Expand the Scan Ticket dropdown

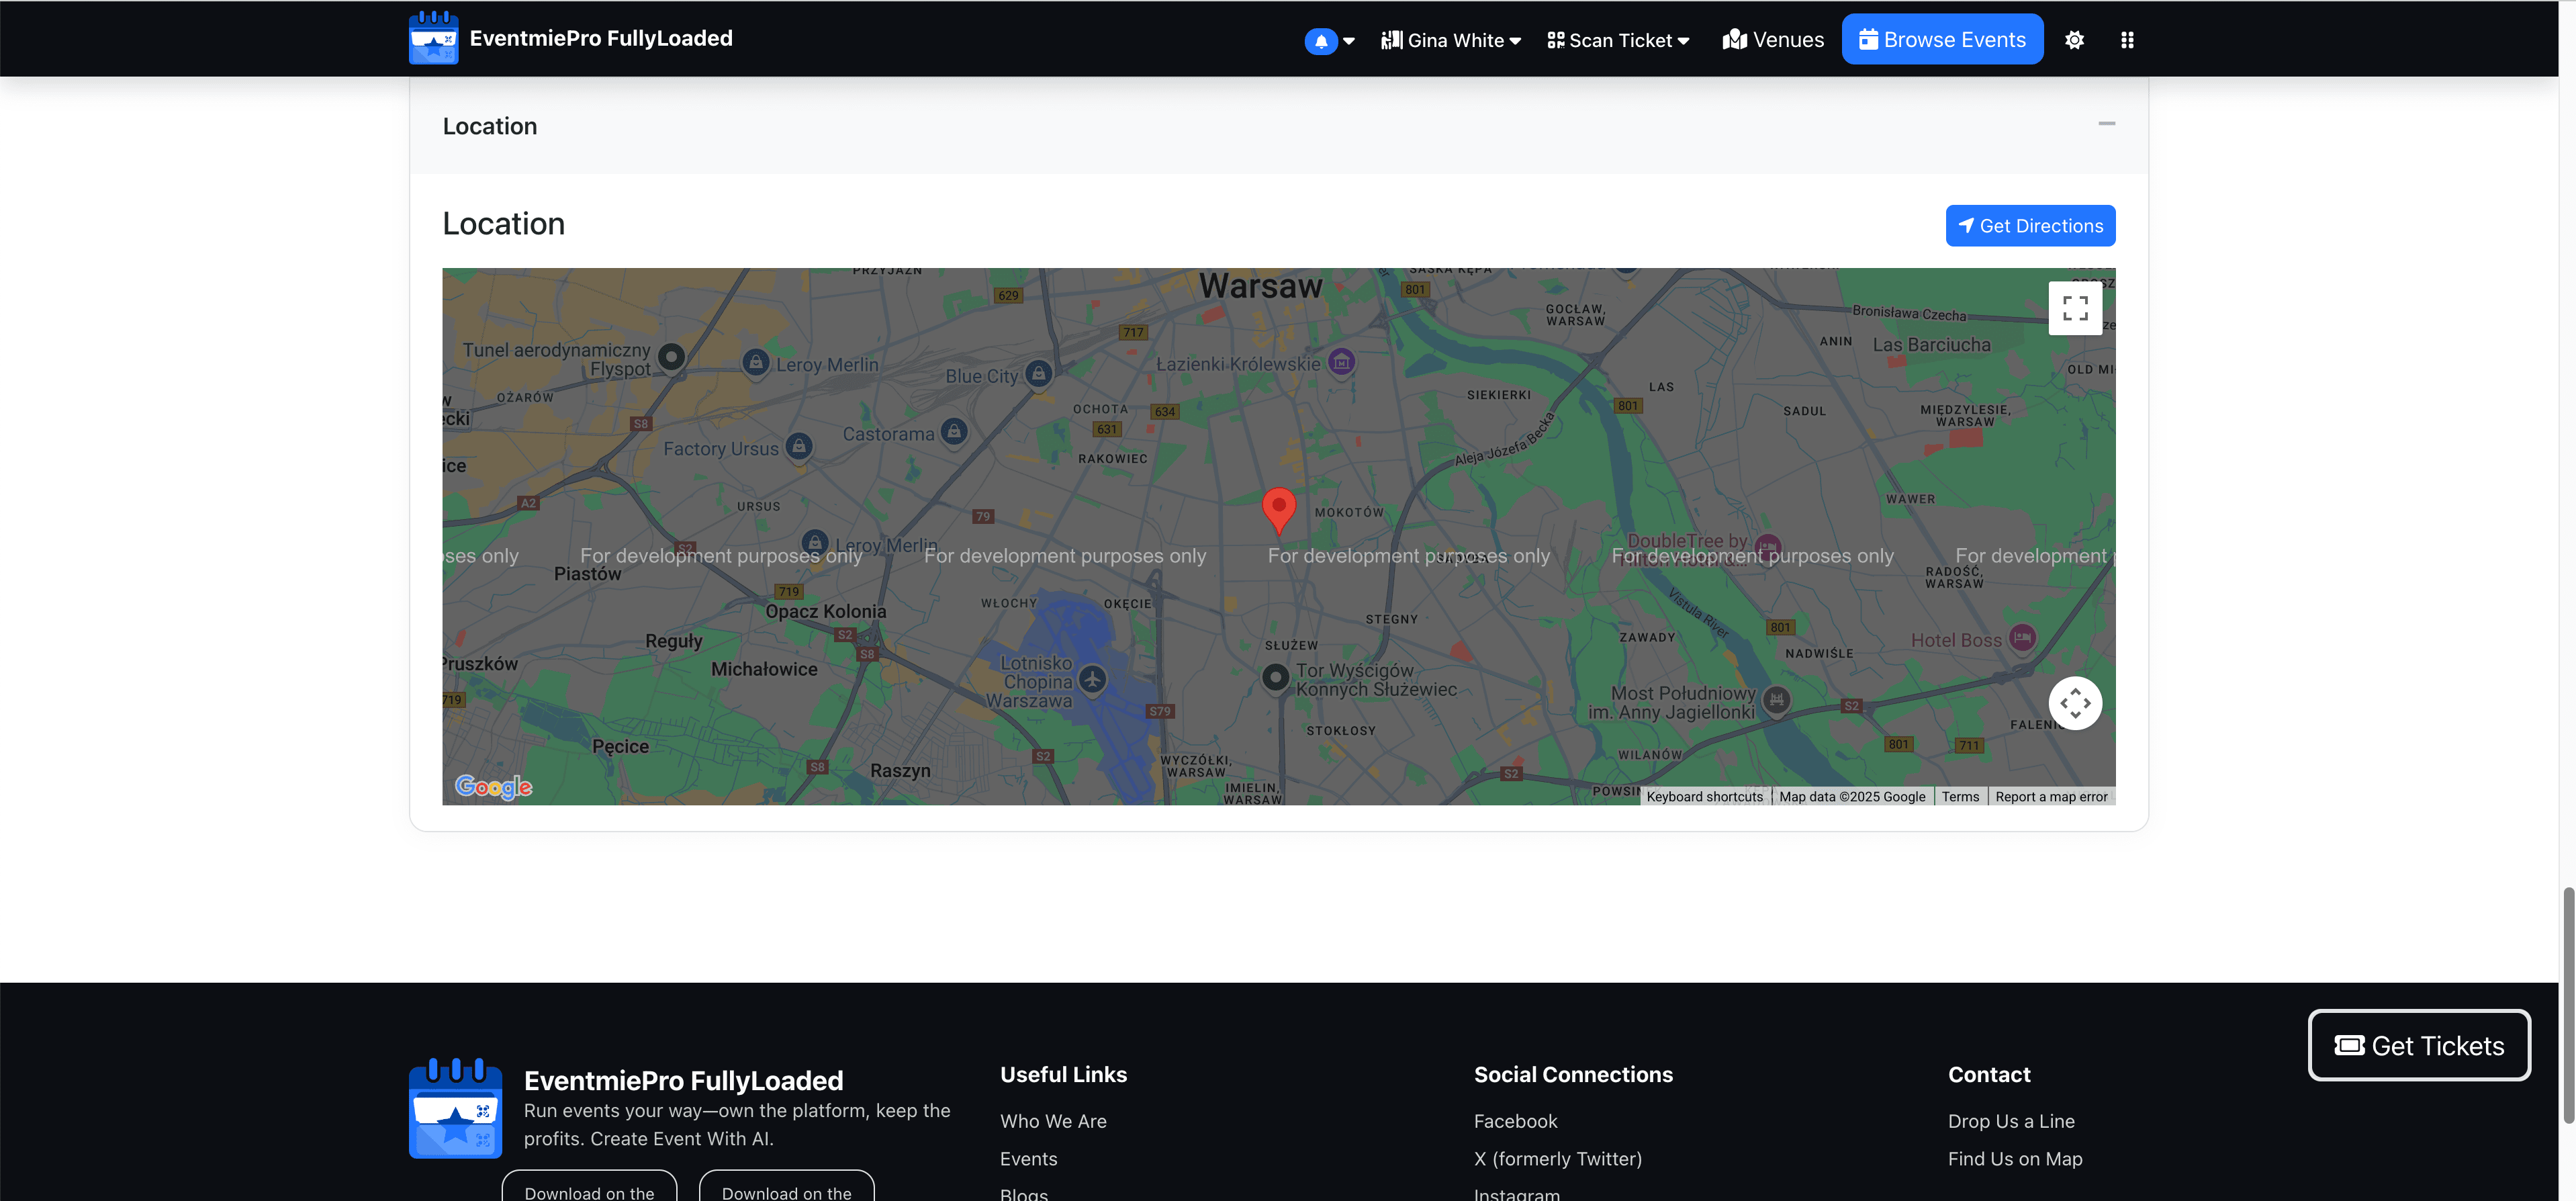click(x=1618, y=41)
